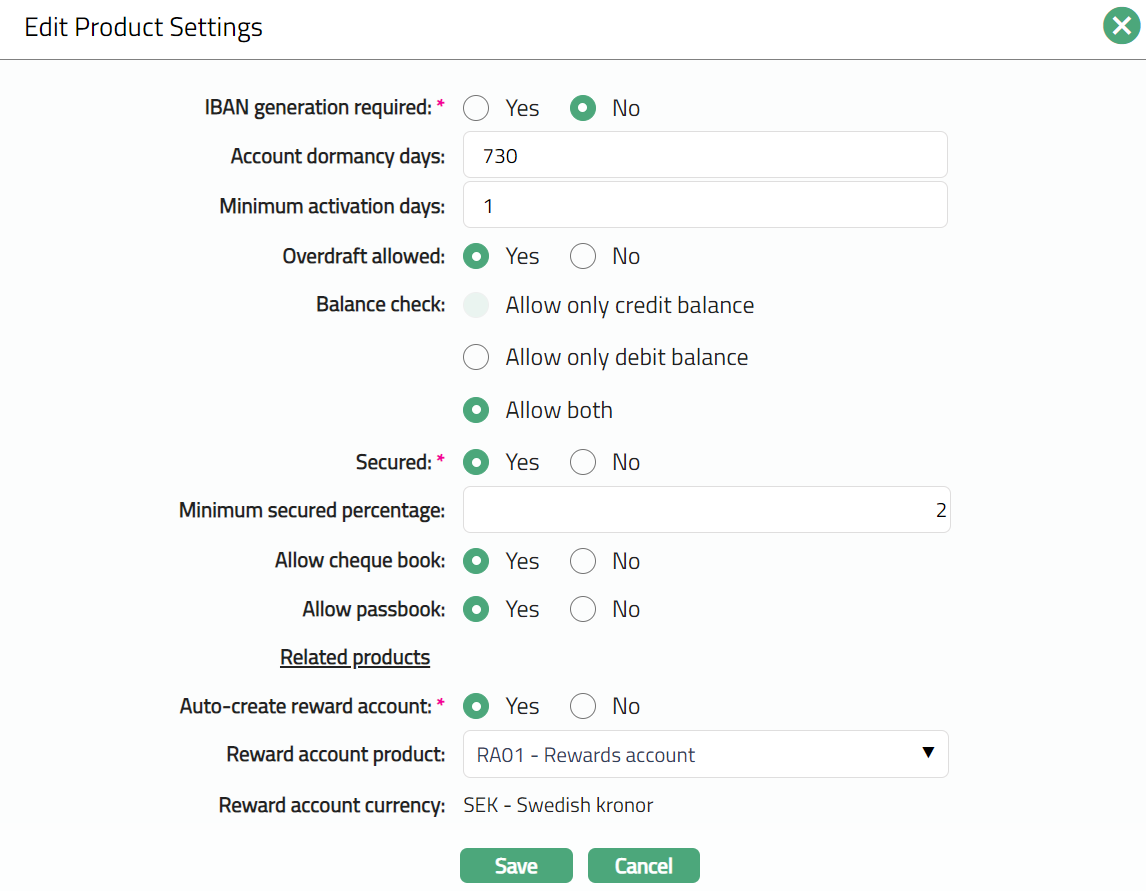The height and width of the screenshot is (891, 1146).
Task: Close the Edit Product Settings dialog
Action: [1122, 27]
